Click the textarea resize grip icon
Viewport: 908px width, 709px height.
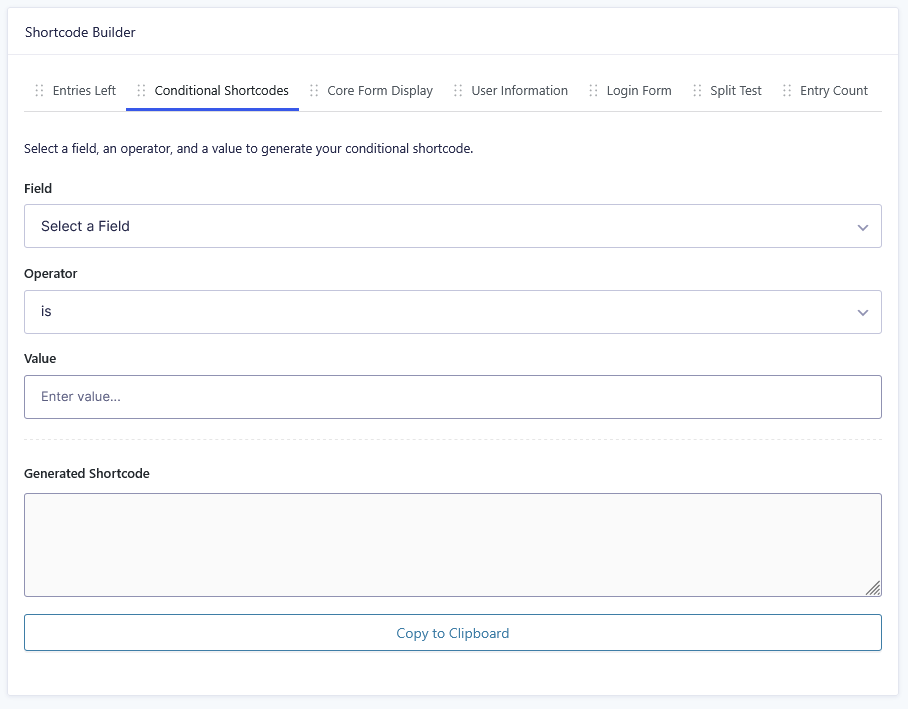point(873,588)
